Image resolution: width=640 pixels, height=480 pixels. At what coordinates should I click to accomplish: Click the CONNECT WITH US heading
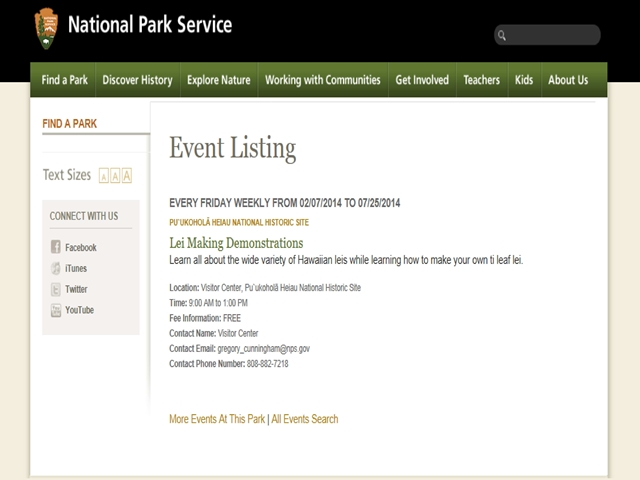click(84, 216)
